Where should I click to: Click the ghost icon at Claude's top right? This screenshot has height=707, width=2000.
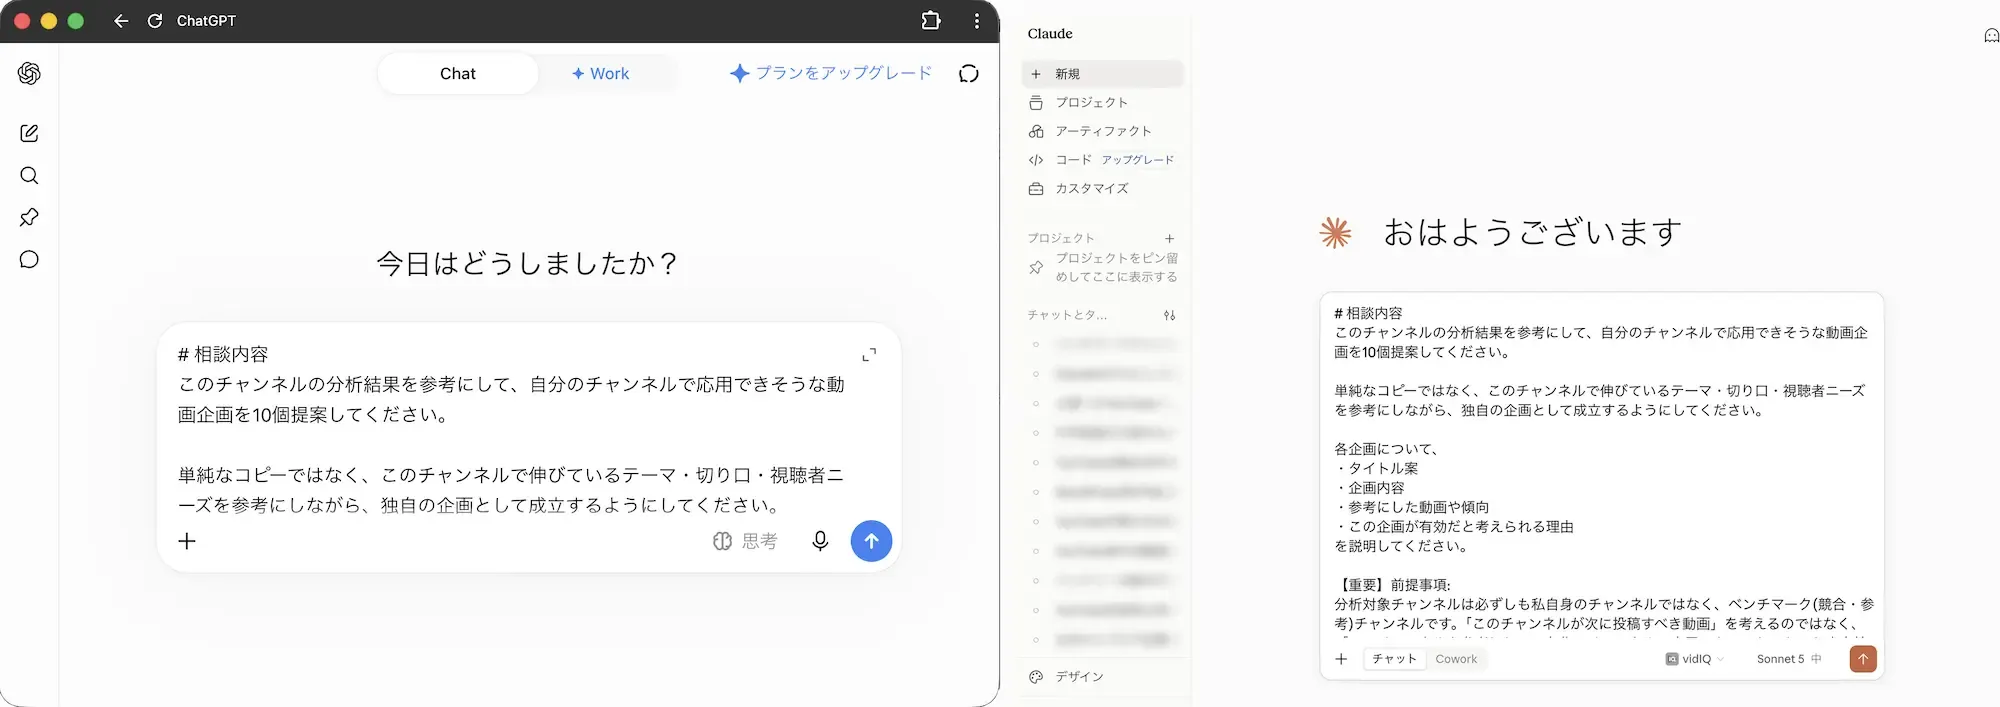tap(1990, 36)
